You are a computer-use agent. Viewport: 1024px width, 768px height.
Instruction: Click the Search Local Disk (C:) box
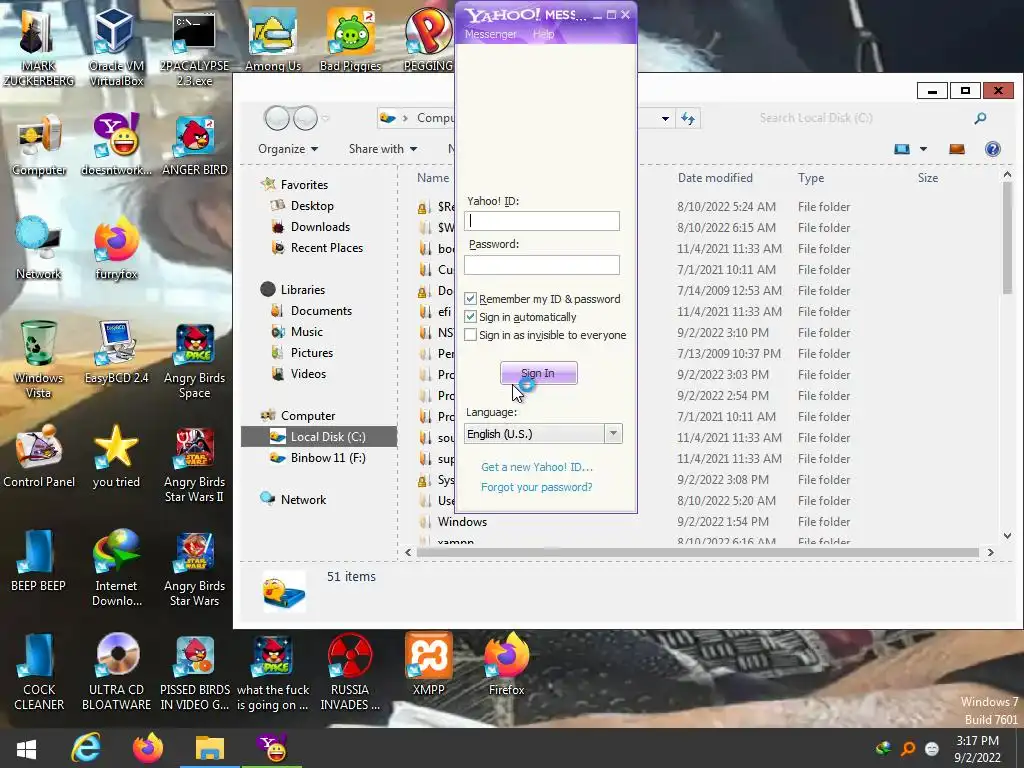[873, 118]
